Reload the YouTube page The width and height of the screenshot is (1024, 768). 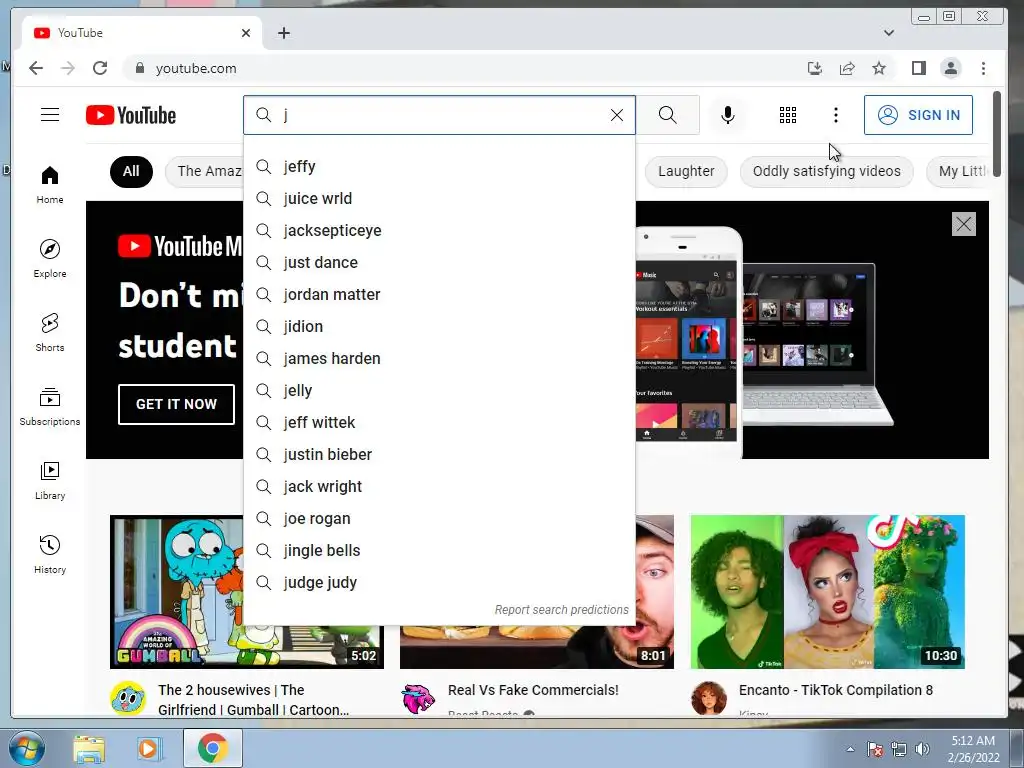pos(100,68)
